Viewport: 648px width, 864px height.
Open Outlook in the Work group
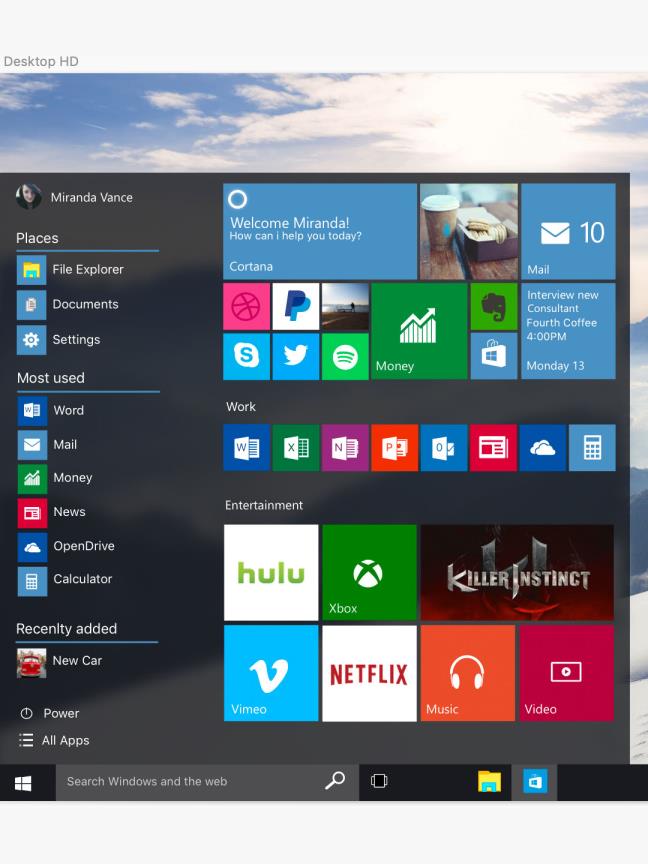(444, 447)
